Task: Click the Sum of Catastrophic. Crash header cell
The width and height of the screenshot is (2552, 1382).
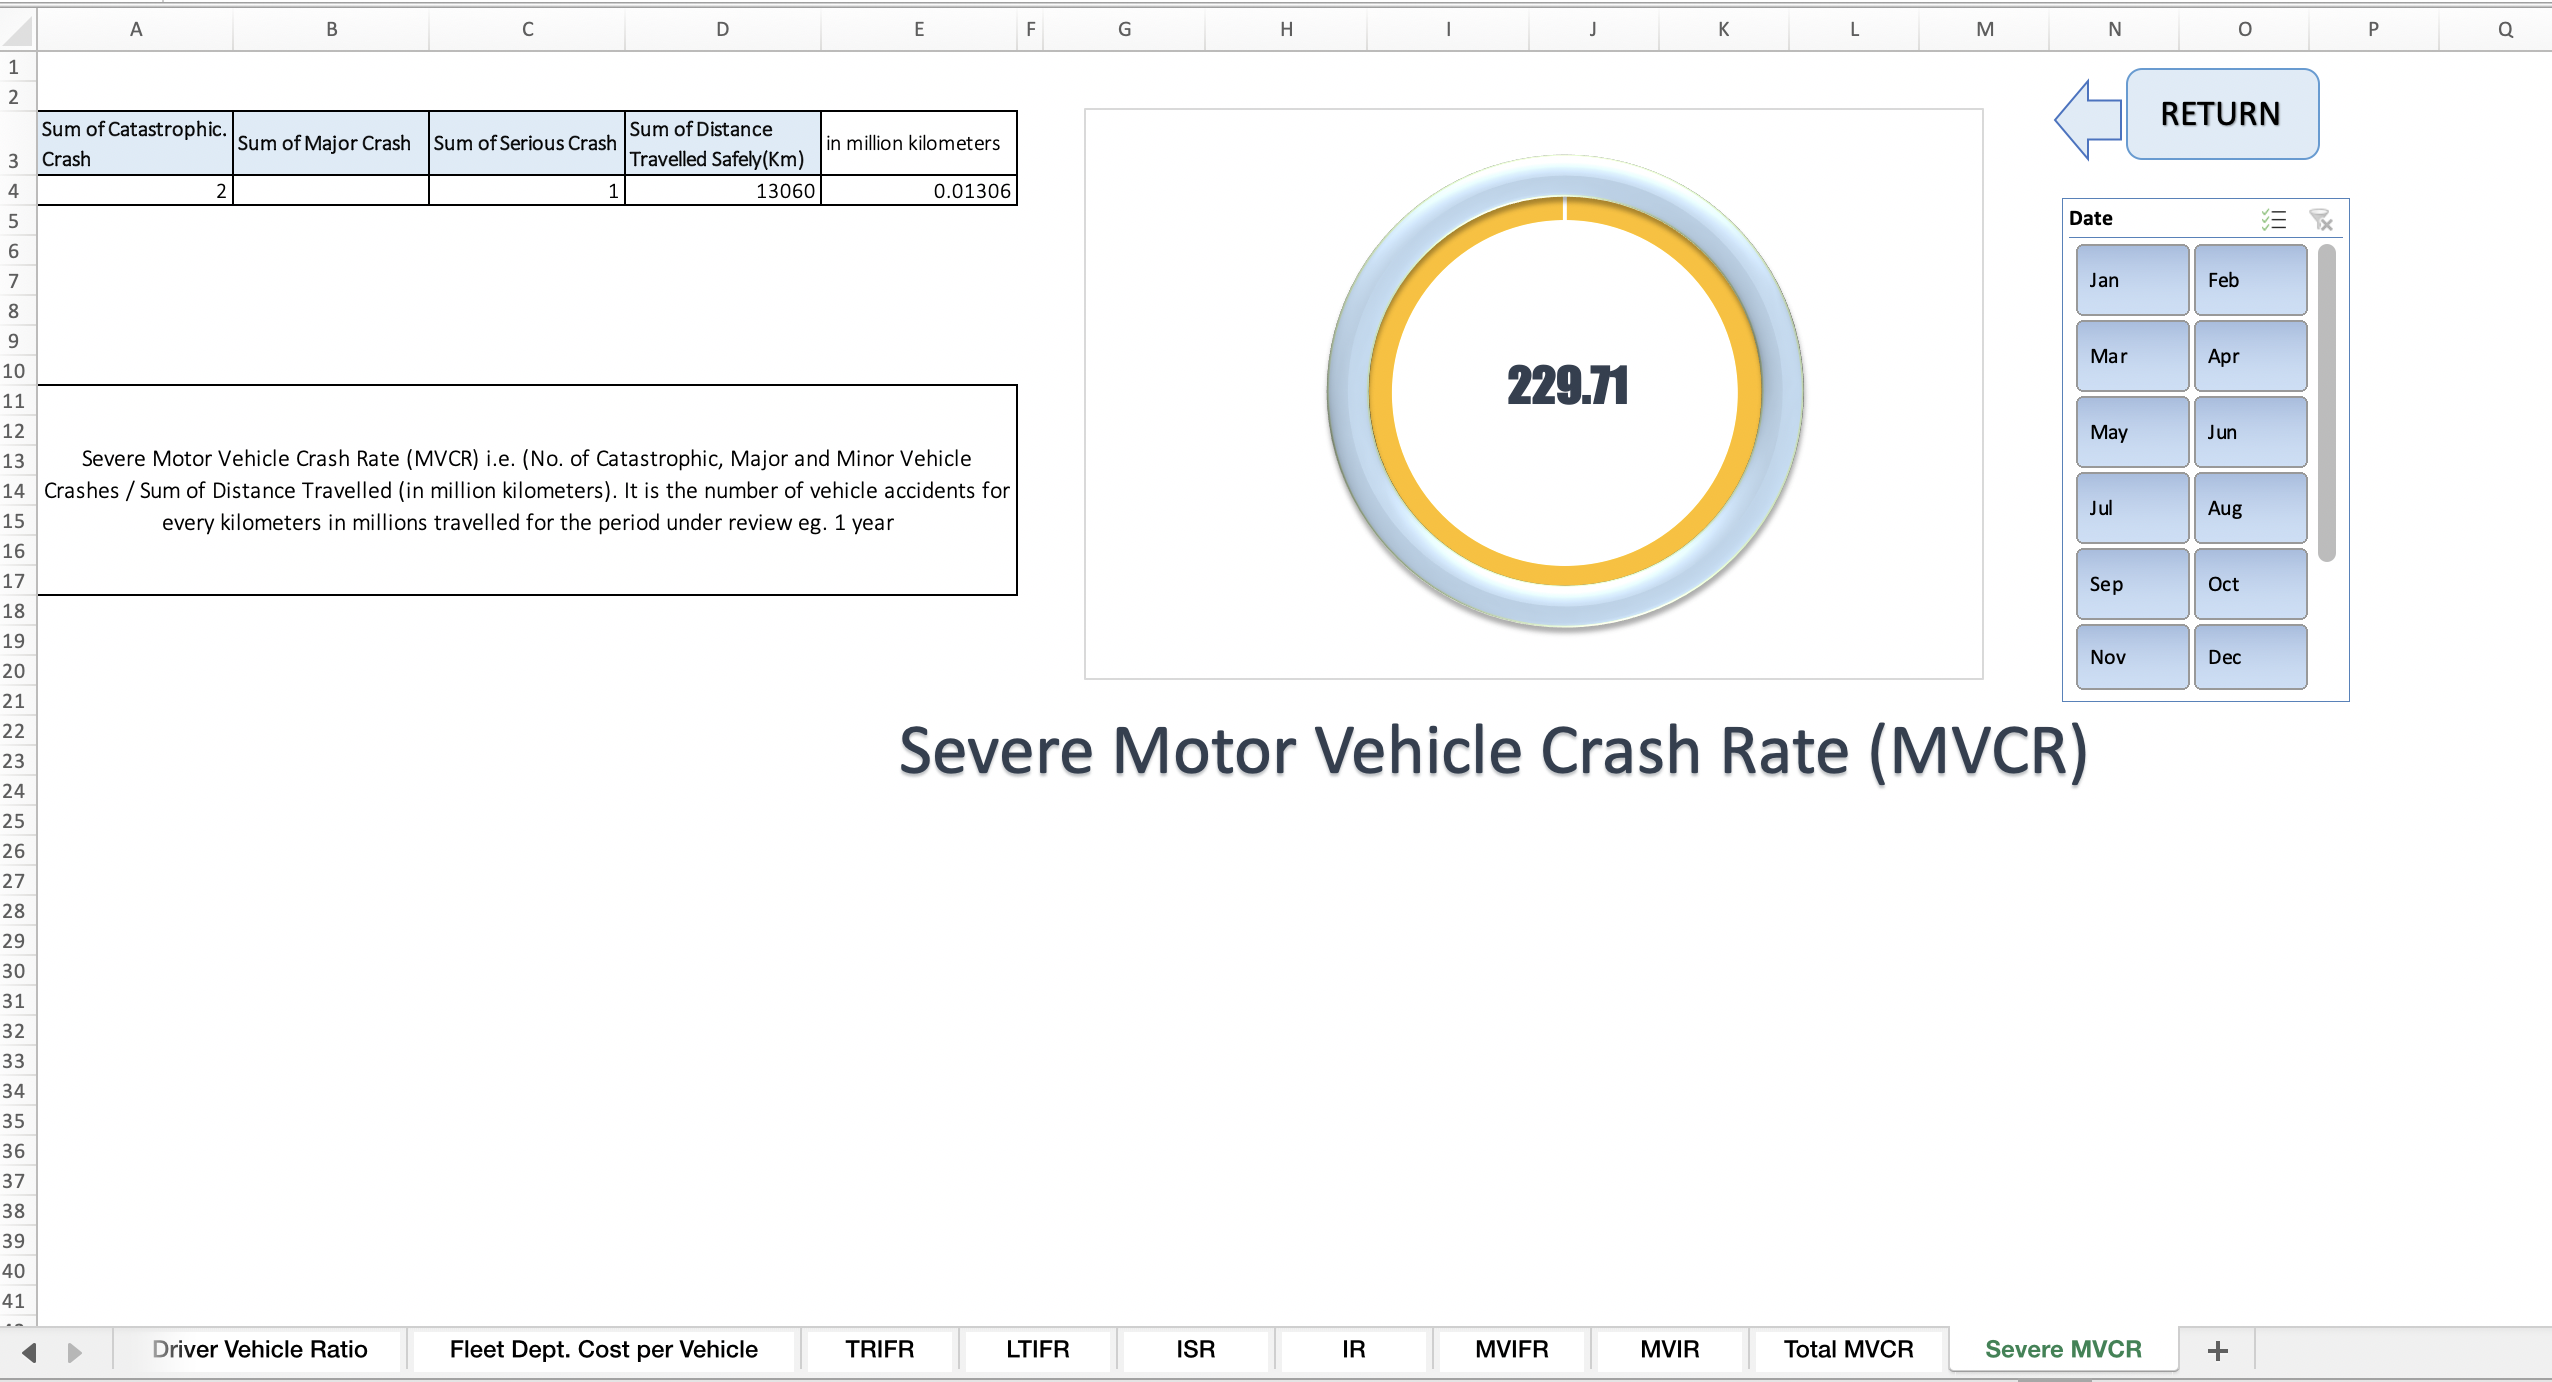Action: [135, 144]
